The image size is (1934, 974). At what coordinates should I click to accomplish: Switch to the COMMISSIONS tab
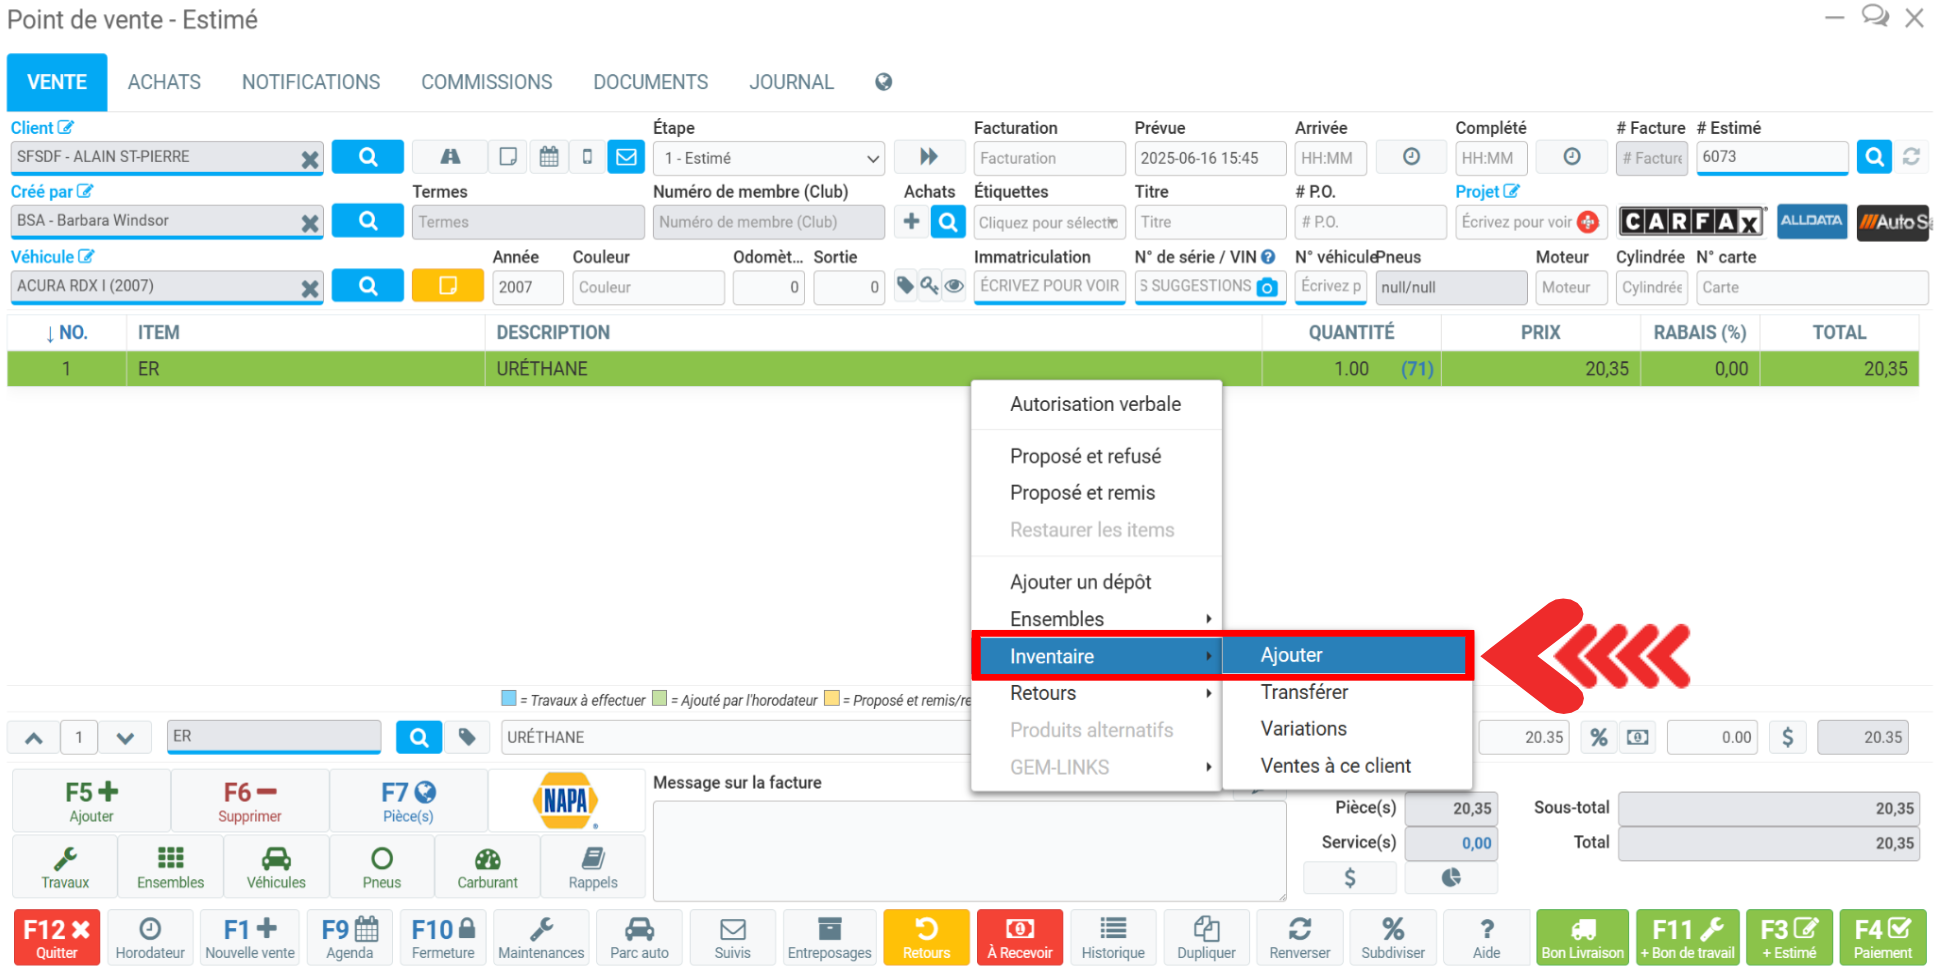pyautogui.click(x=486, y=82)
